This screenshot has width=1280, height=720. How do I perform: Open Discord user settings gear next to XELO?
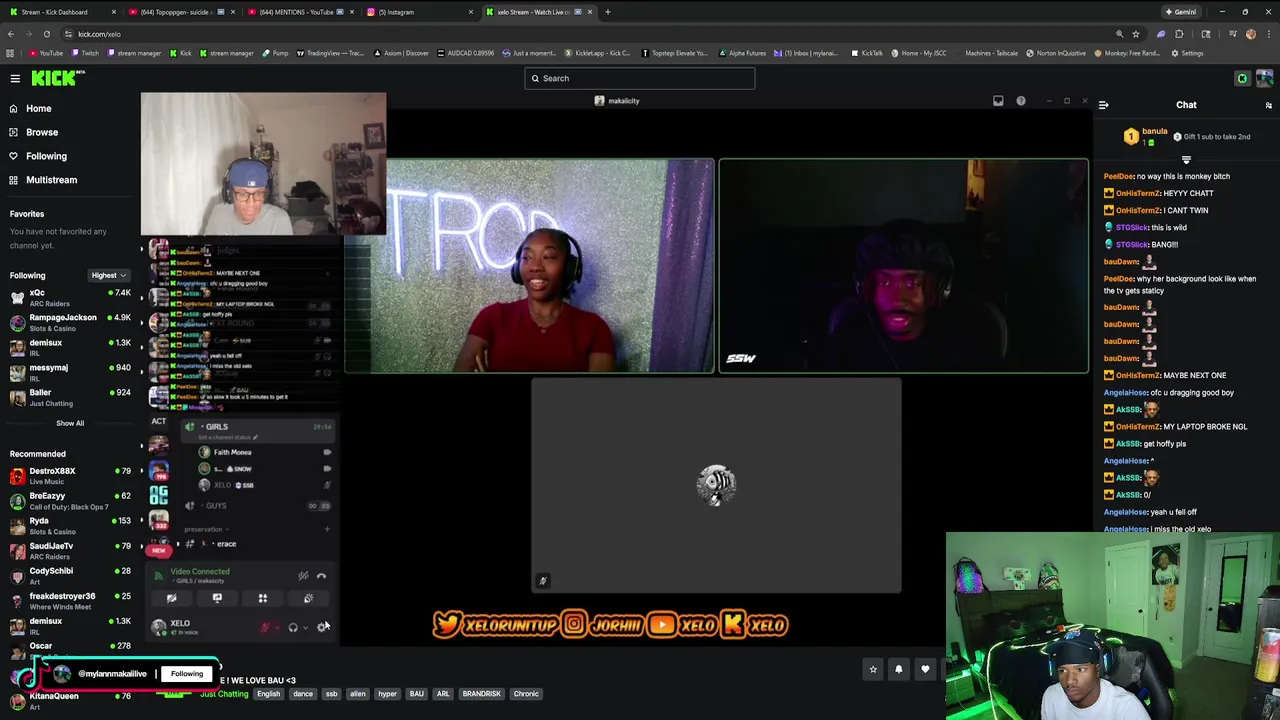(322, 627)
